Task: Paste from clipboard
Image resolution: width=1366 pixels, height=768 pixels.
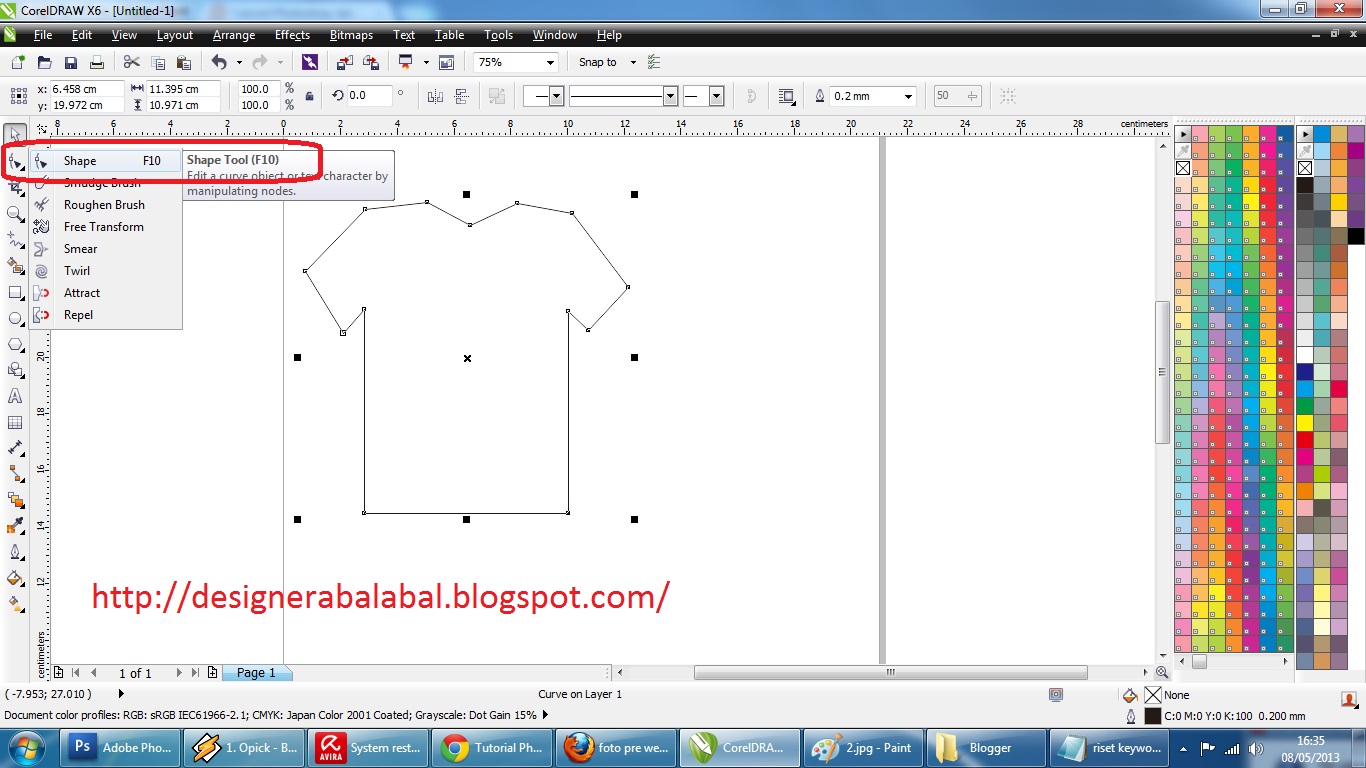Action: pyautogui.click(x=183, y=62)
